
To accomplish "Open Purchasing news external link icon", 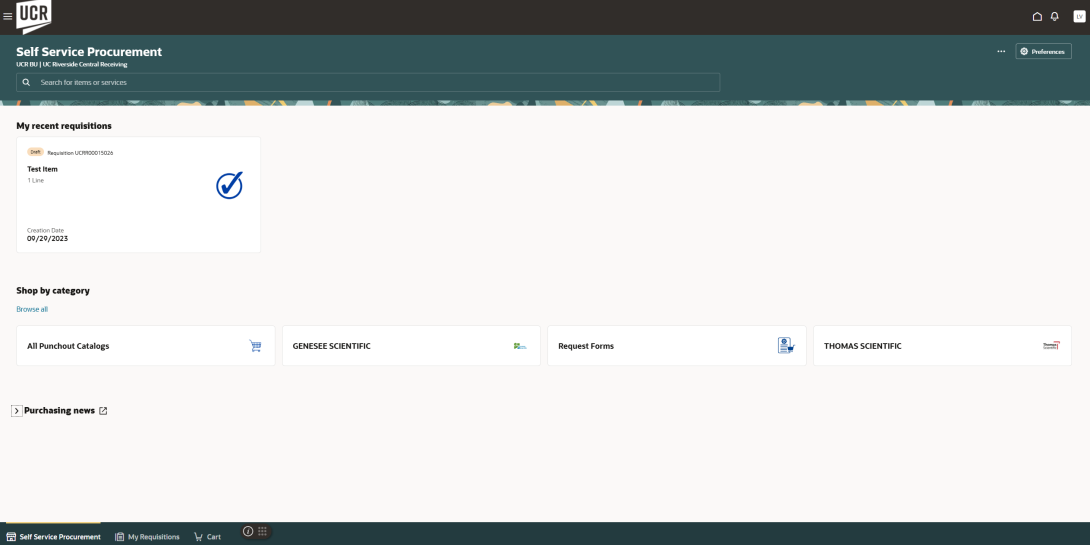I will pos(103,411).
